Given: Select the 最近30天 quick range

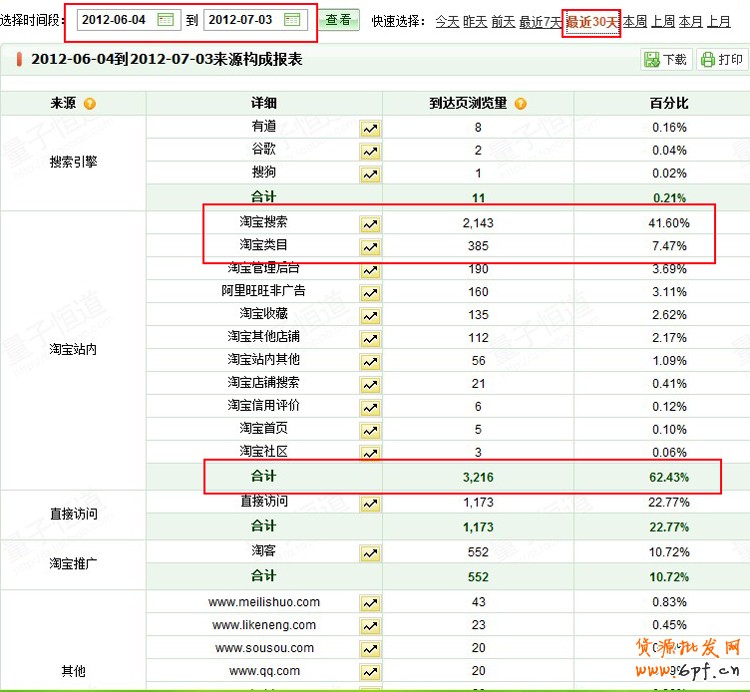Looking at the screenshot, I should point(592,21).
